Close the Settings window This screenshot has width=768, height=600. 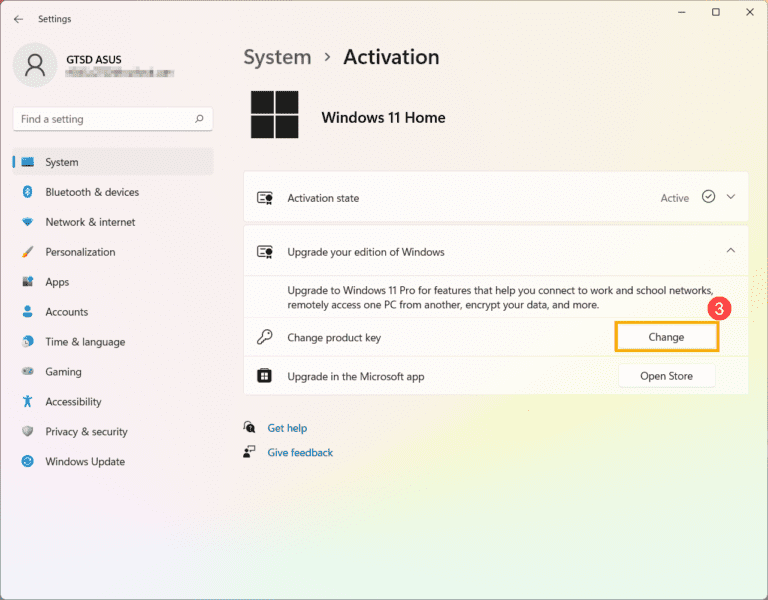750,12
